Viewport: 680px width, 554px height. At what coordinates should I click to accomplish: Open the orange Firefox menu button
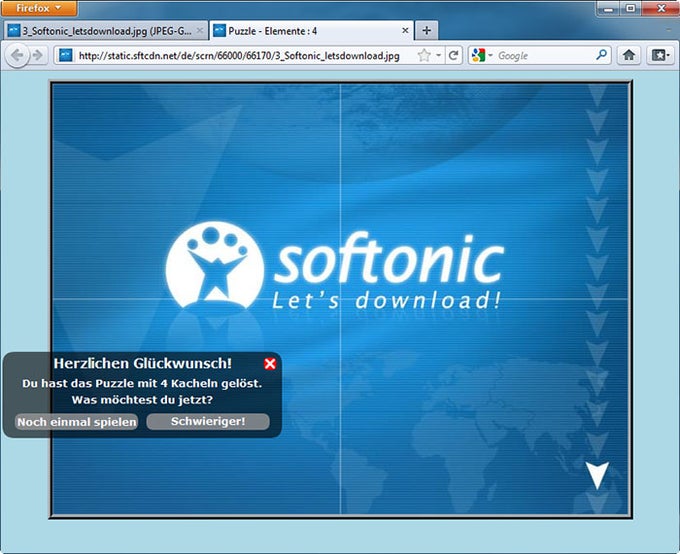pyautogui.click(x=39, y=8)
